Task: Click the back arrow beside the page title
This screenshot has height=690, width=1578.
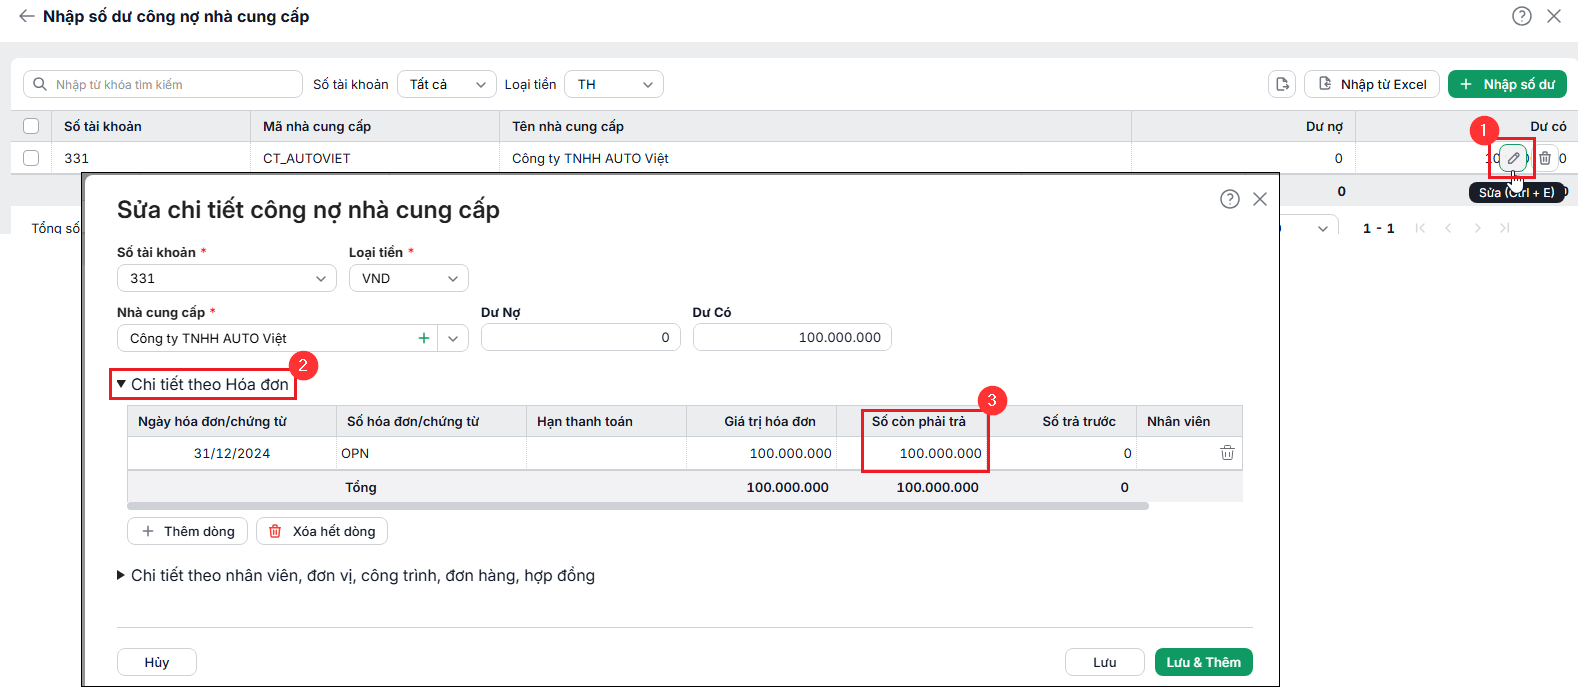Action: coord(26,16)
